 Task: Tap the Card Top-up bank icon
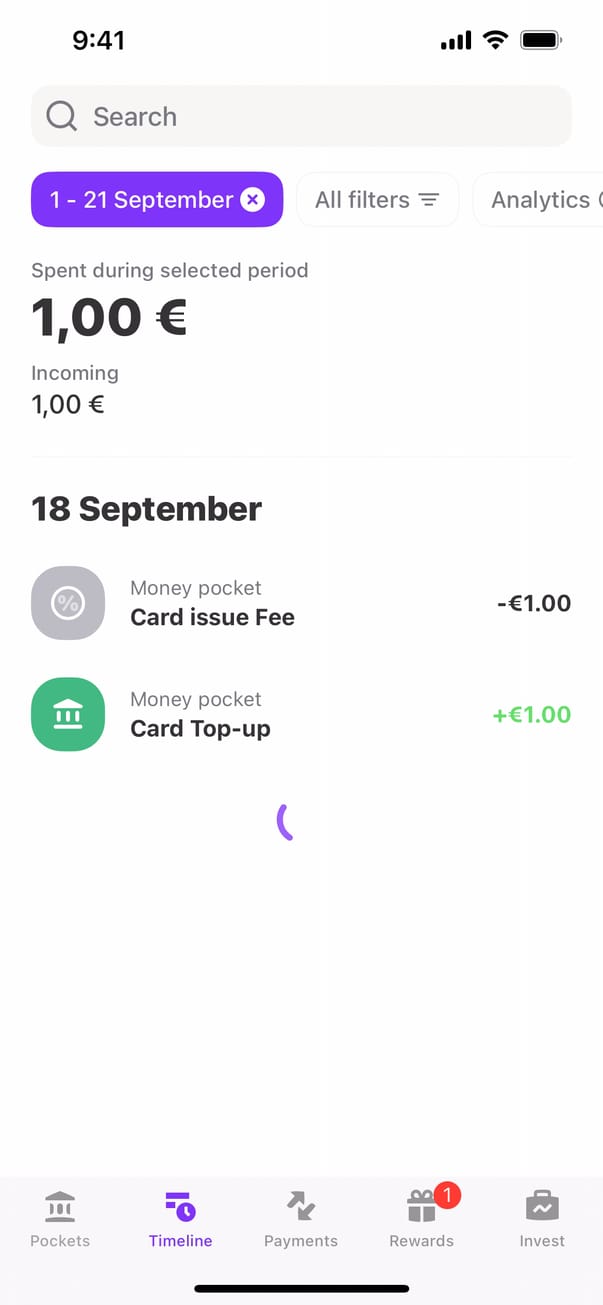(x=68, y=714)
